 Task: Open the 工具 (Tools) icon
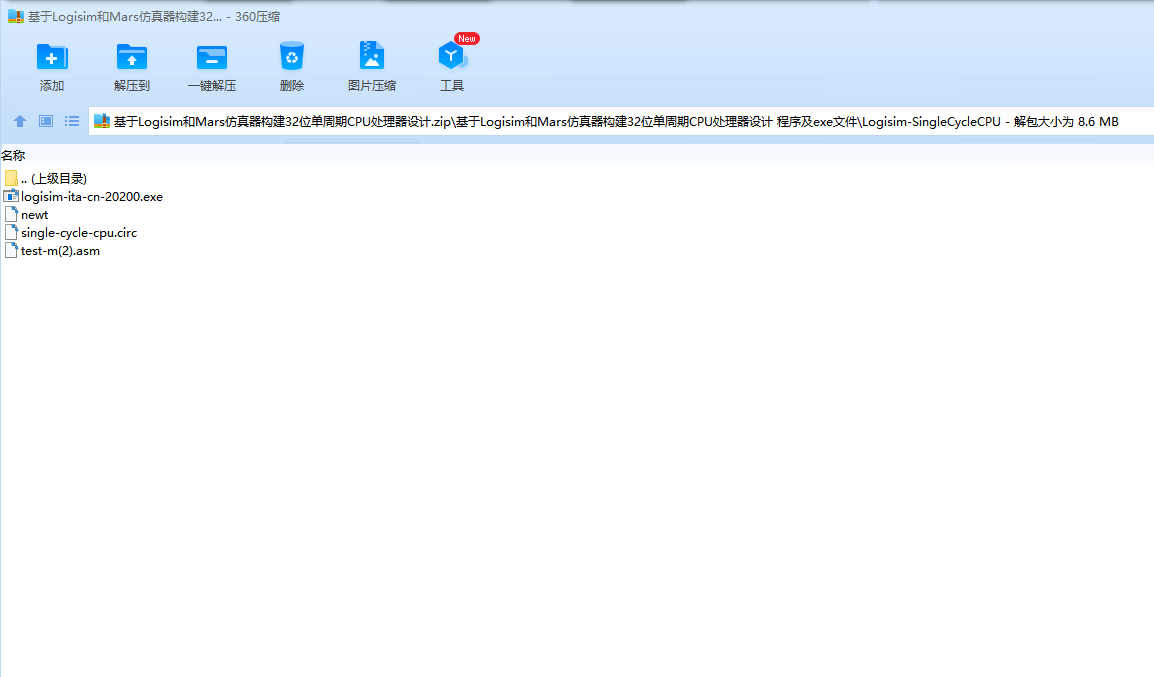click(451, 56)
